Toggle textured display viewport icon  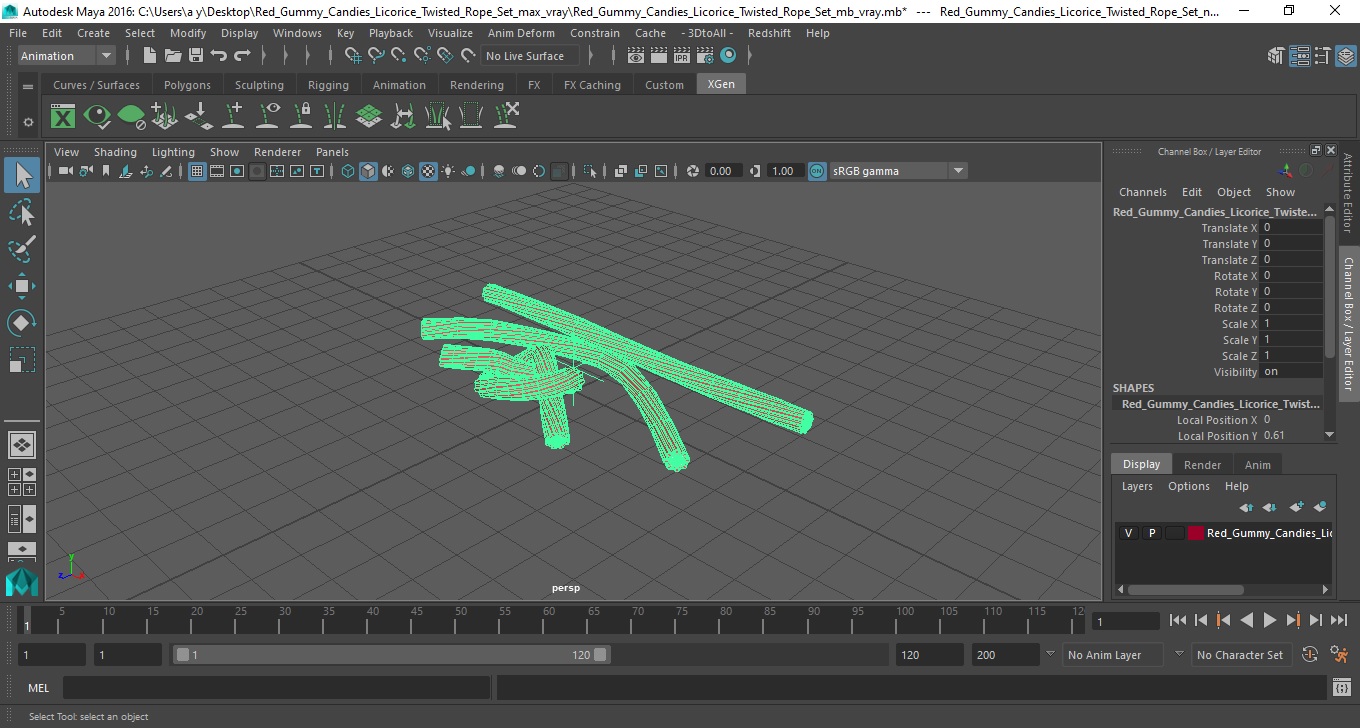(428, 171)
